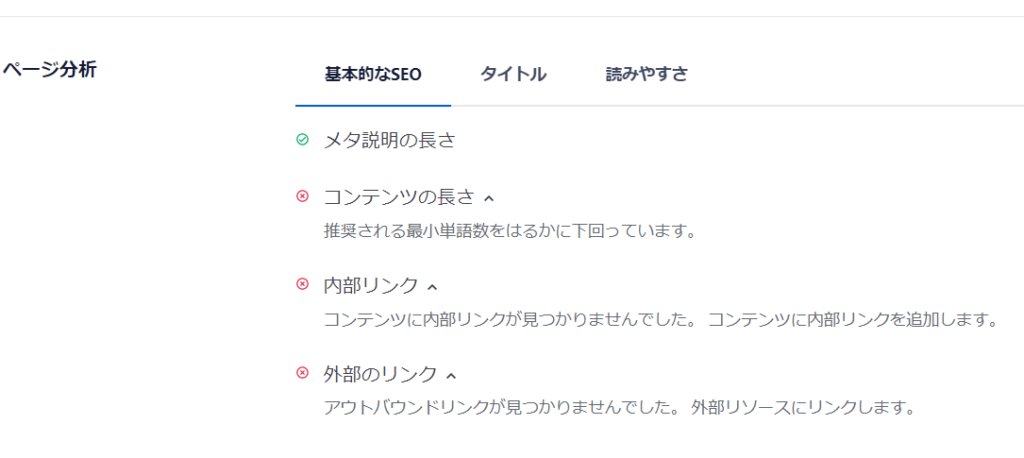The height and width of the screenshot is (458, 1024).
Task: Click red error icon beside 外部のリンク
Action: tap(302, 373)
